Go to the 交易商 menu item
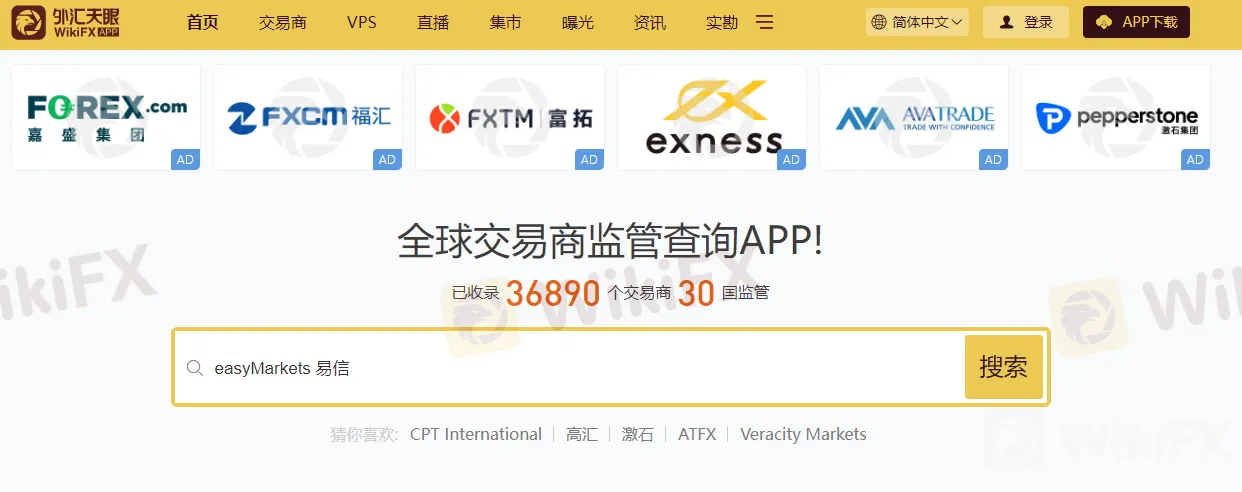 coord(283,22)
